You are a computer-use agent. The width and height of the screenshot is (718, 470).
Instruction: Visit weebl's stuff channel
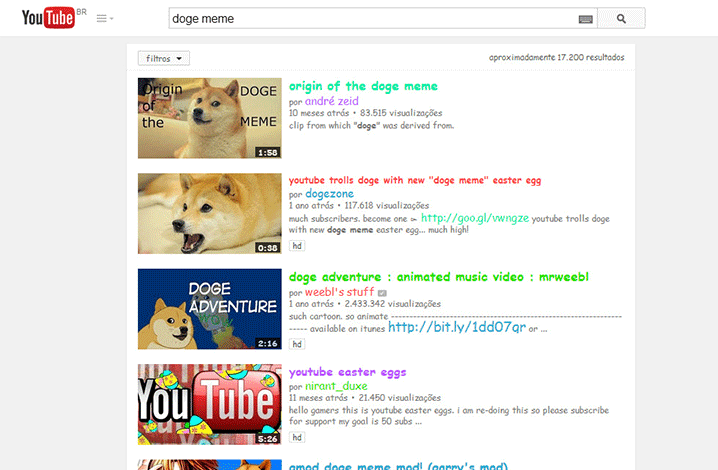340,292
